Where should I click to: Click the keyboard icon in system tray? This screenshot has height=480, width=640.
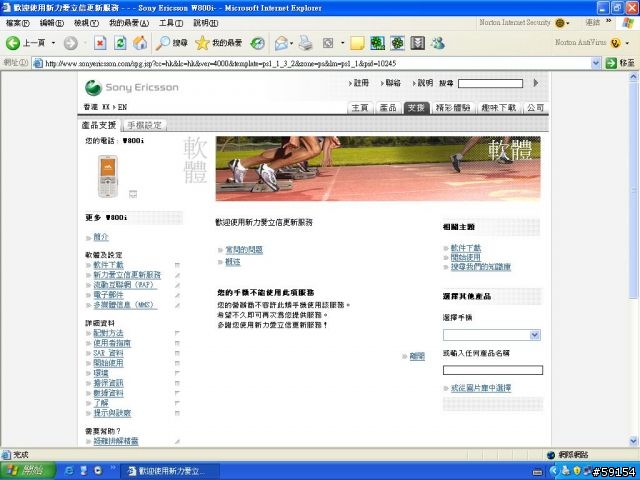click(x=538, y=472)
